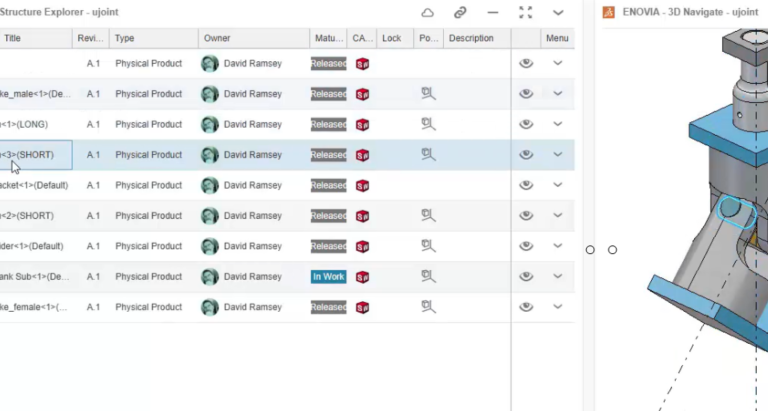
Task: Click the SolidWorks CAD icon in ke_male row
Action: (362, 94)
